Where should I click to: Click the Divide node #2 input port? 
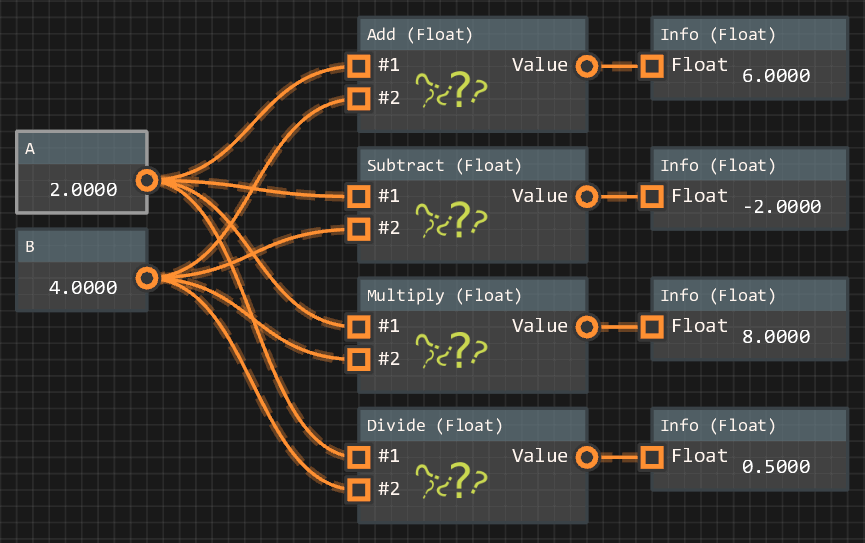[x=359, y=489]
